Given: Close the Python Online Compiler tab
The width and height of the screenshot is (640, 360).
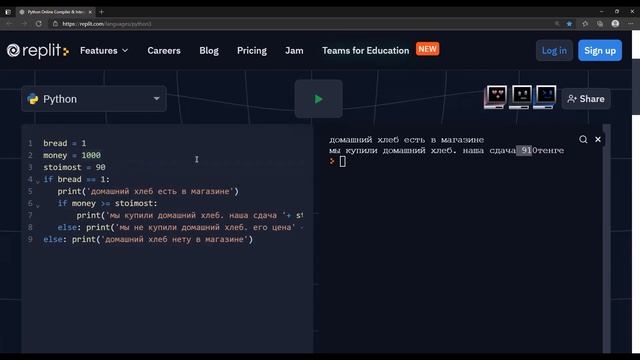Looking at the screenshot, I should [90, 12].
